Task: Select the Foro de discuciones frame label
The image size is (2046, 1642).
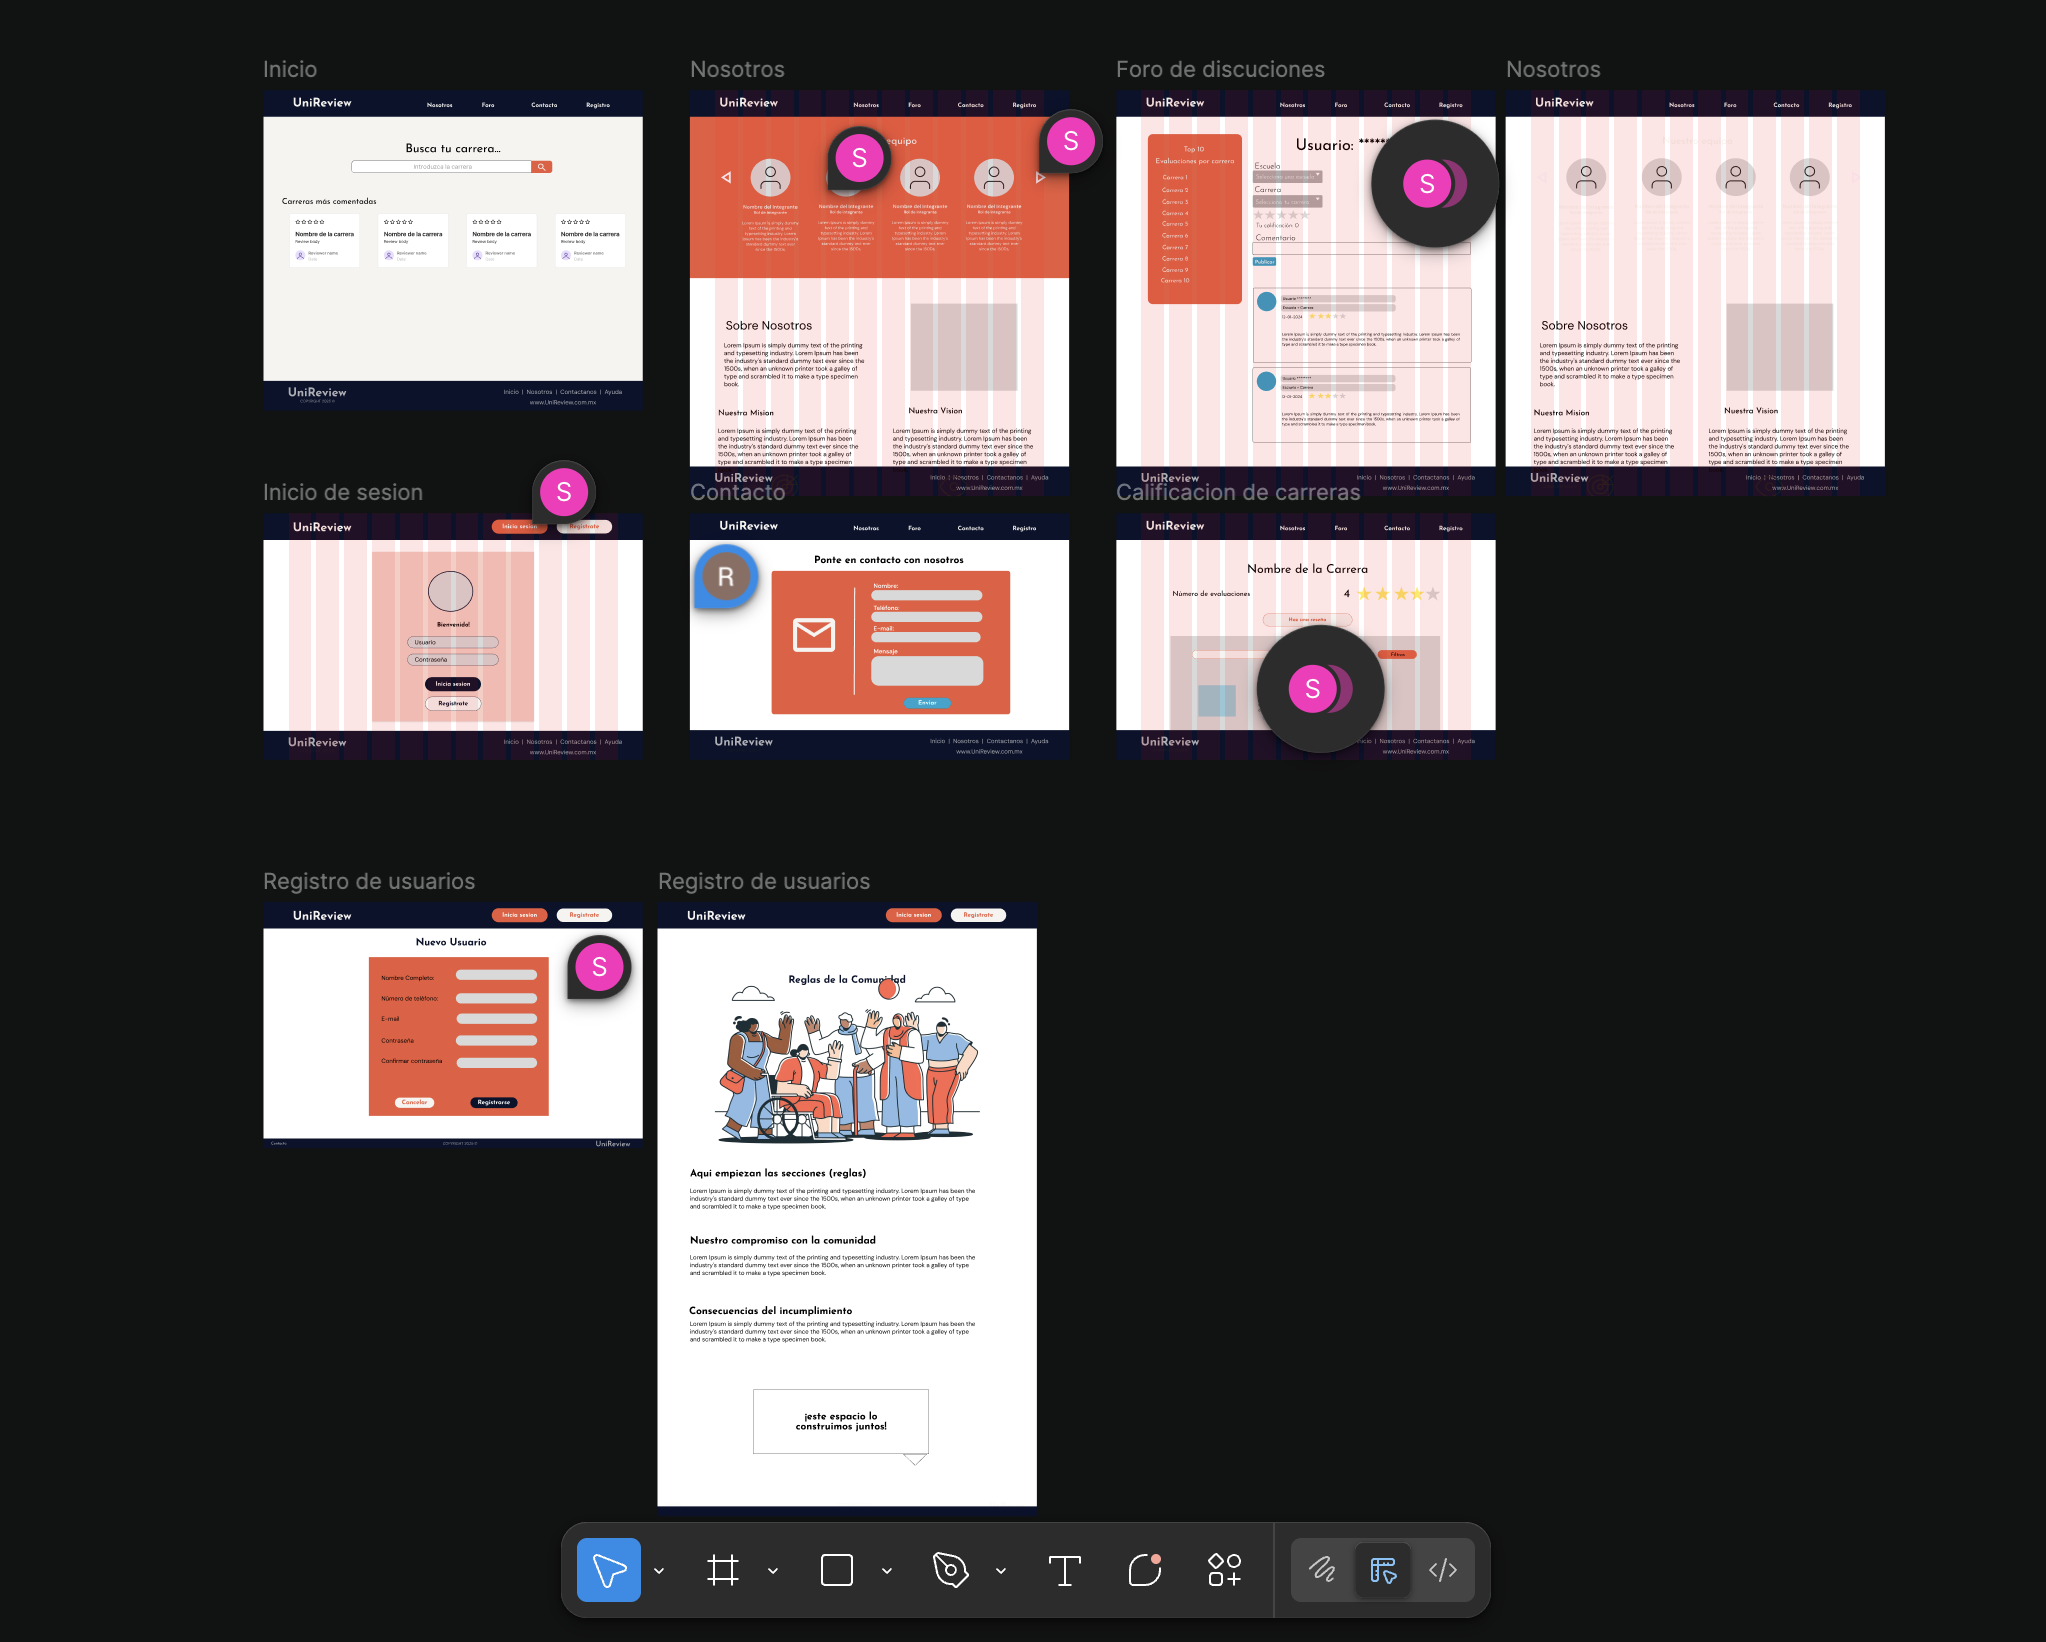Action: point(1220,69)
